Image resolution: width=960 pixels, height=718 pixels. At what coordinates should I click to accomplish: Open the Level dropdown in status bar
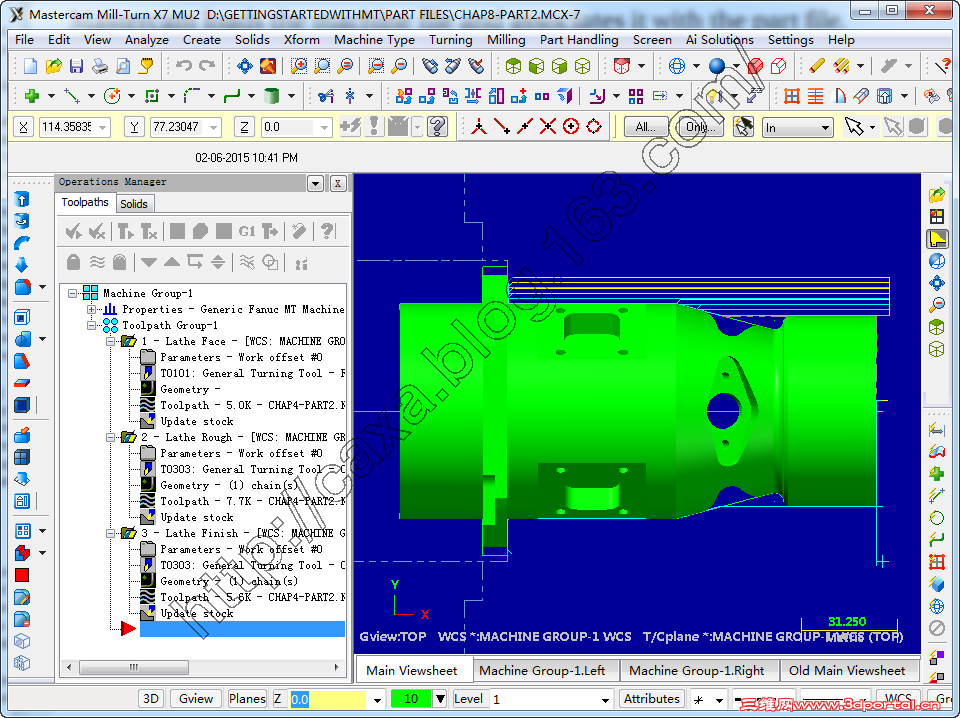[x=605, y=700]
